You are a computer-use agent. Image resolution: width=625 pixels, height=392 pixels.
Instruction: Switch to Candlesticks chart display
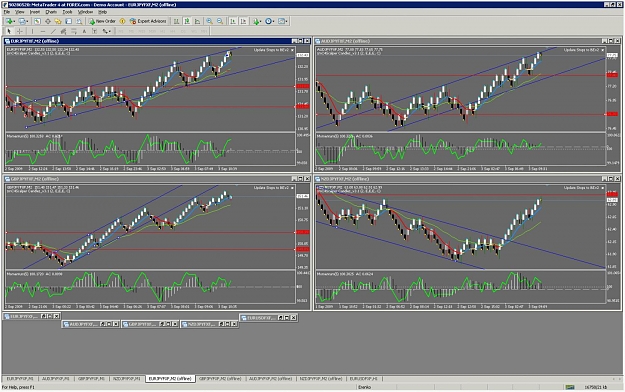187,21
